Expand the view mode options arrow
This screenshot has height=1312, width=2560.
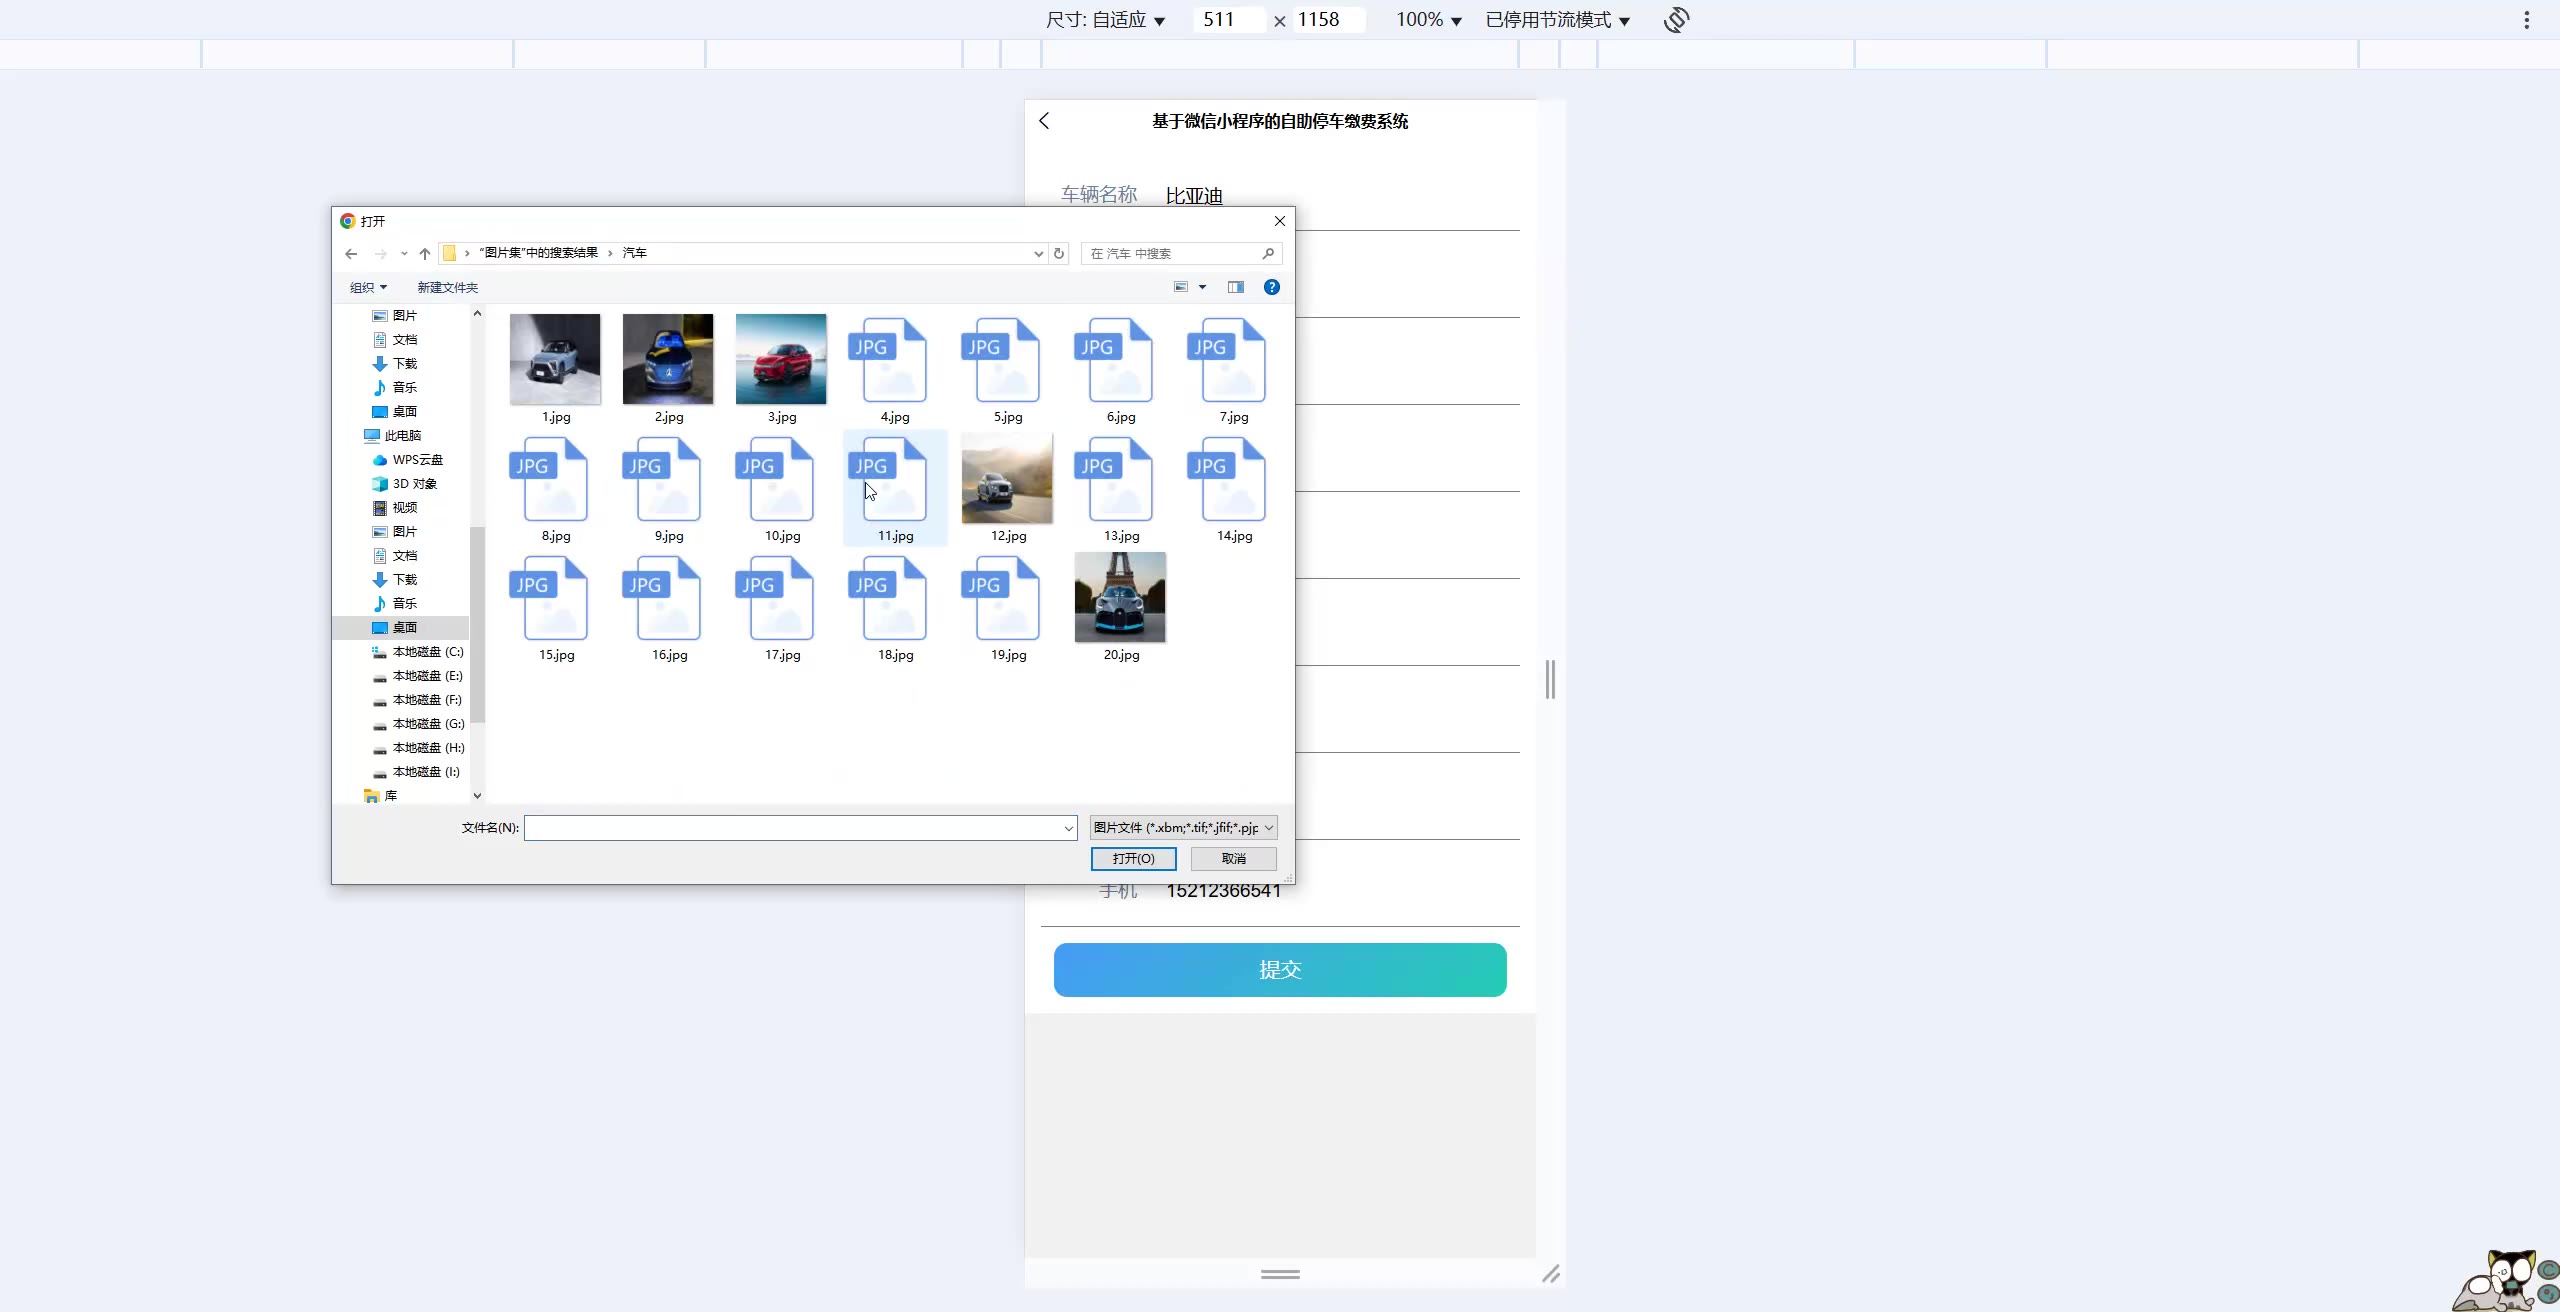(x=1202, y=288)
